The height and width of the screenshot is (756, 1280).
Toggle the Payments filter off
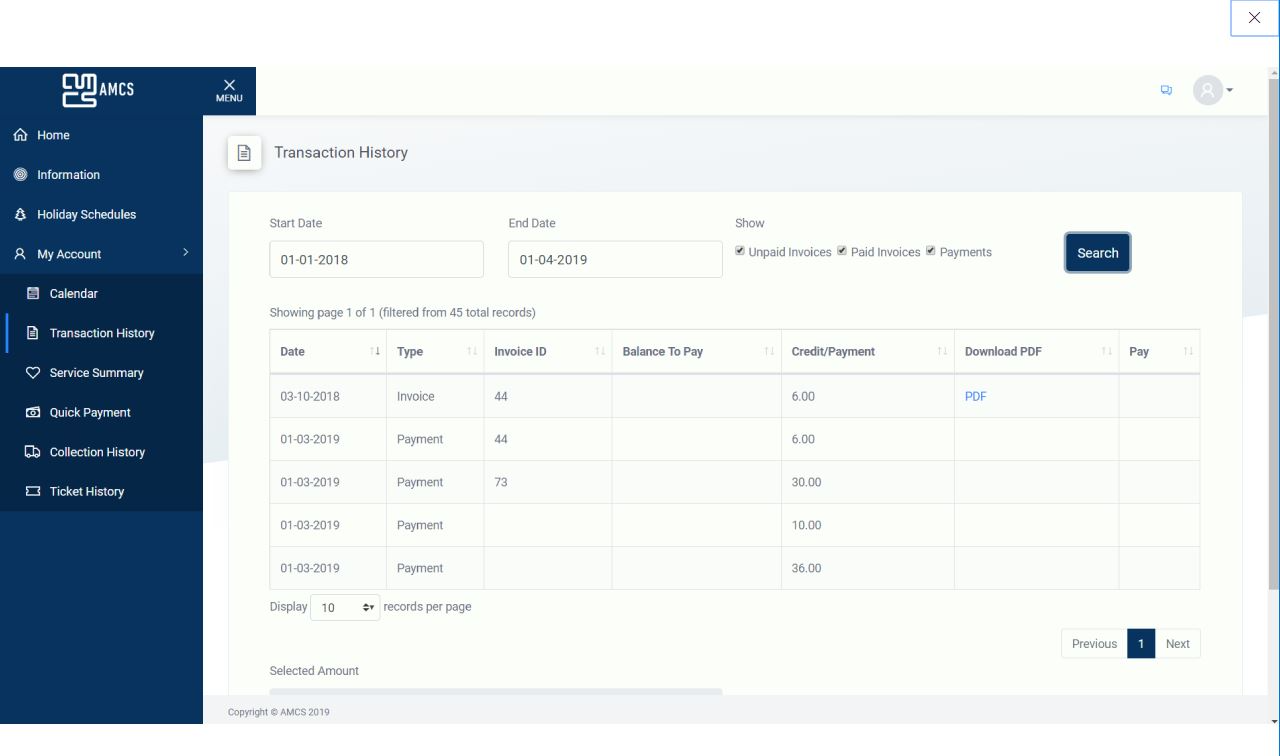pyautogui.click(x=931, y=251)
